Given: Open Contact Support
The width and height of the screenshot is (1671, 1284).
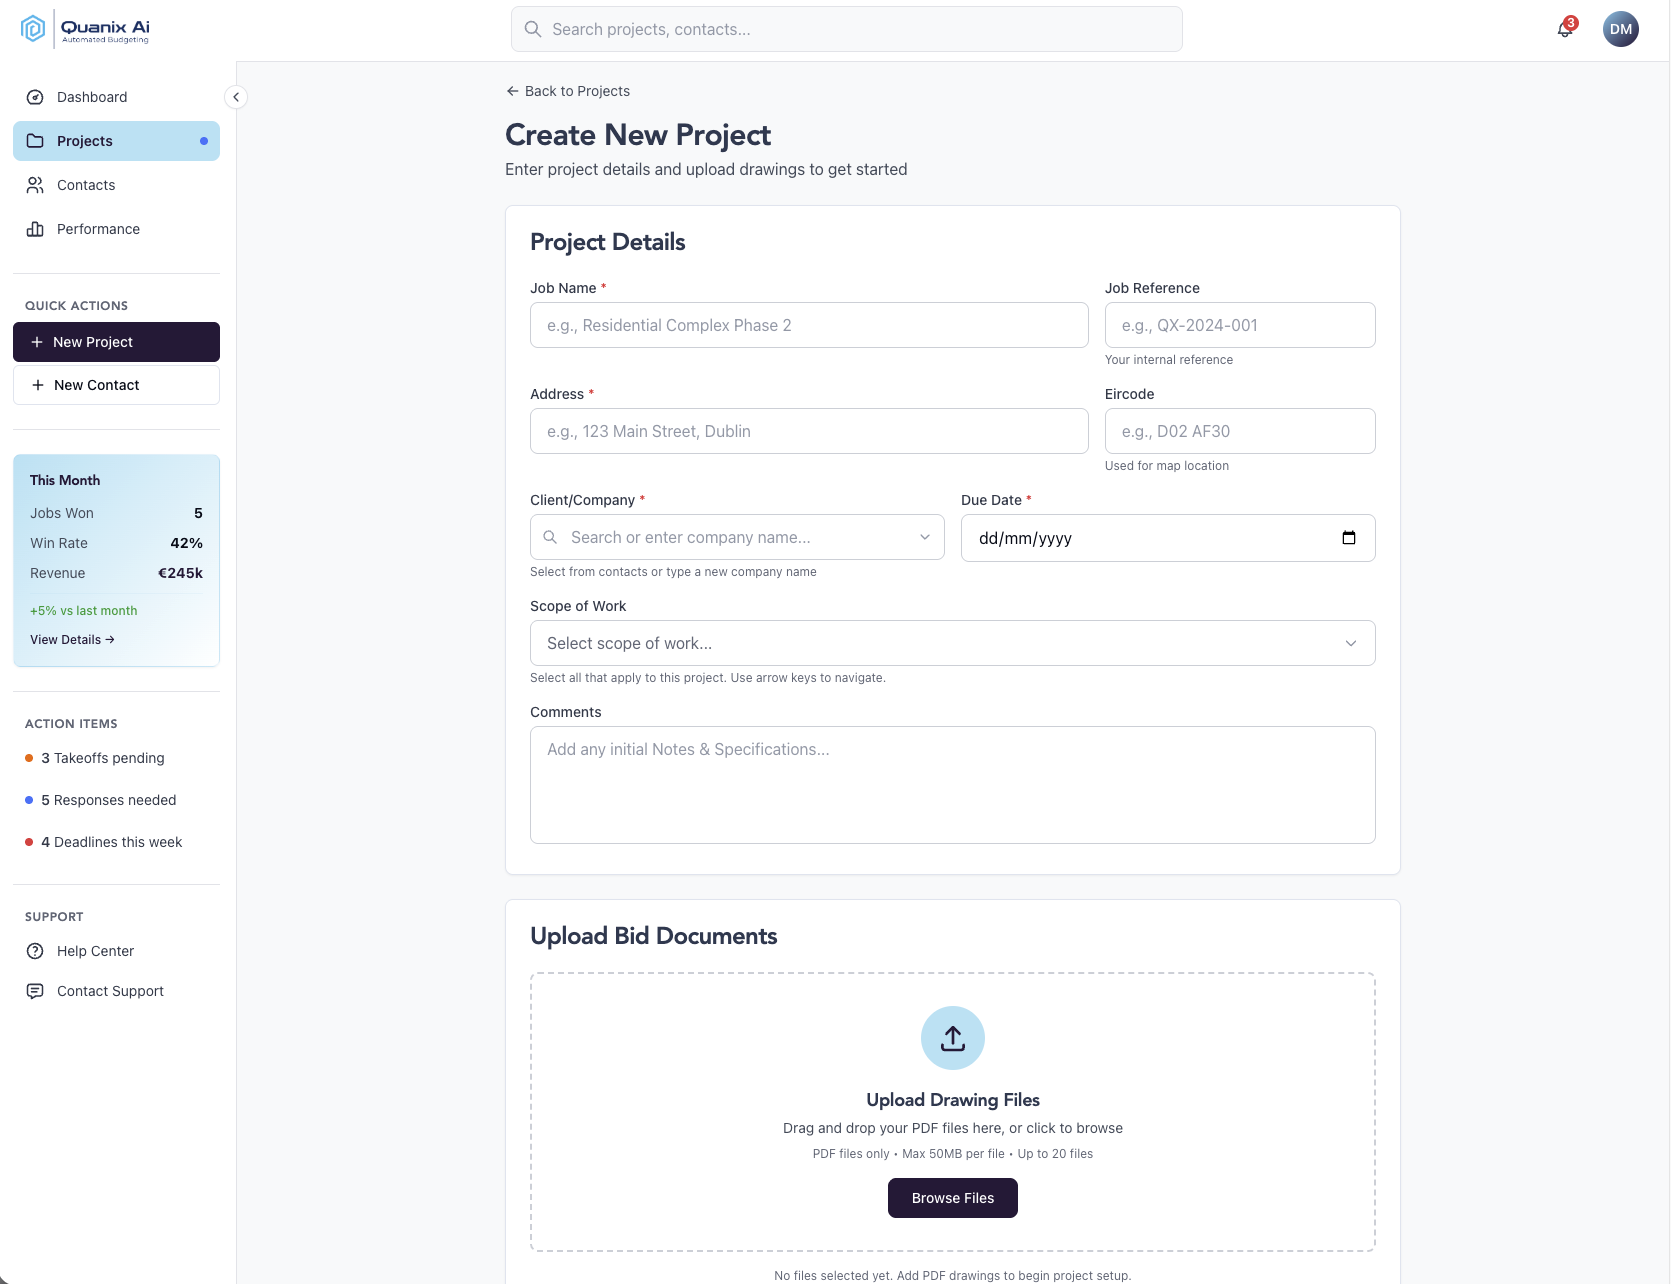Looking at the screenshot, I should (109, 991).
